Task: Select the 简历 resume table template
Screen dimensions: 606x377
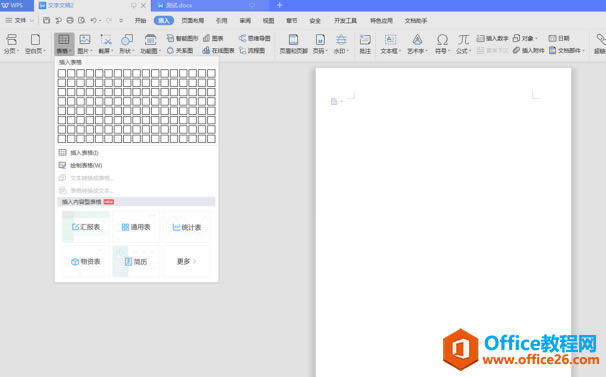Action: click(136, 261)
